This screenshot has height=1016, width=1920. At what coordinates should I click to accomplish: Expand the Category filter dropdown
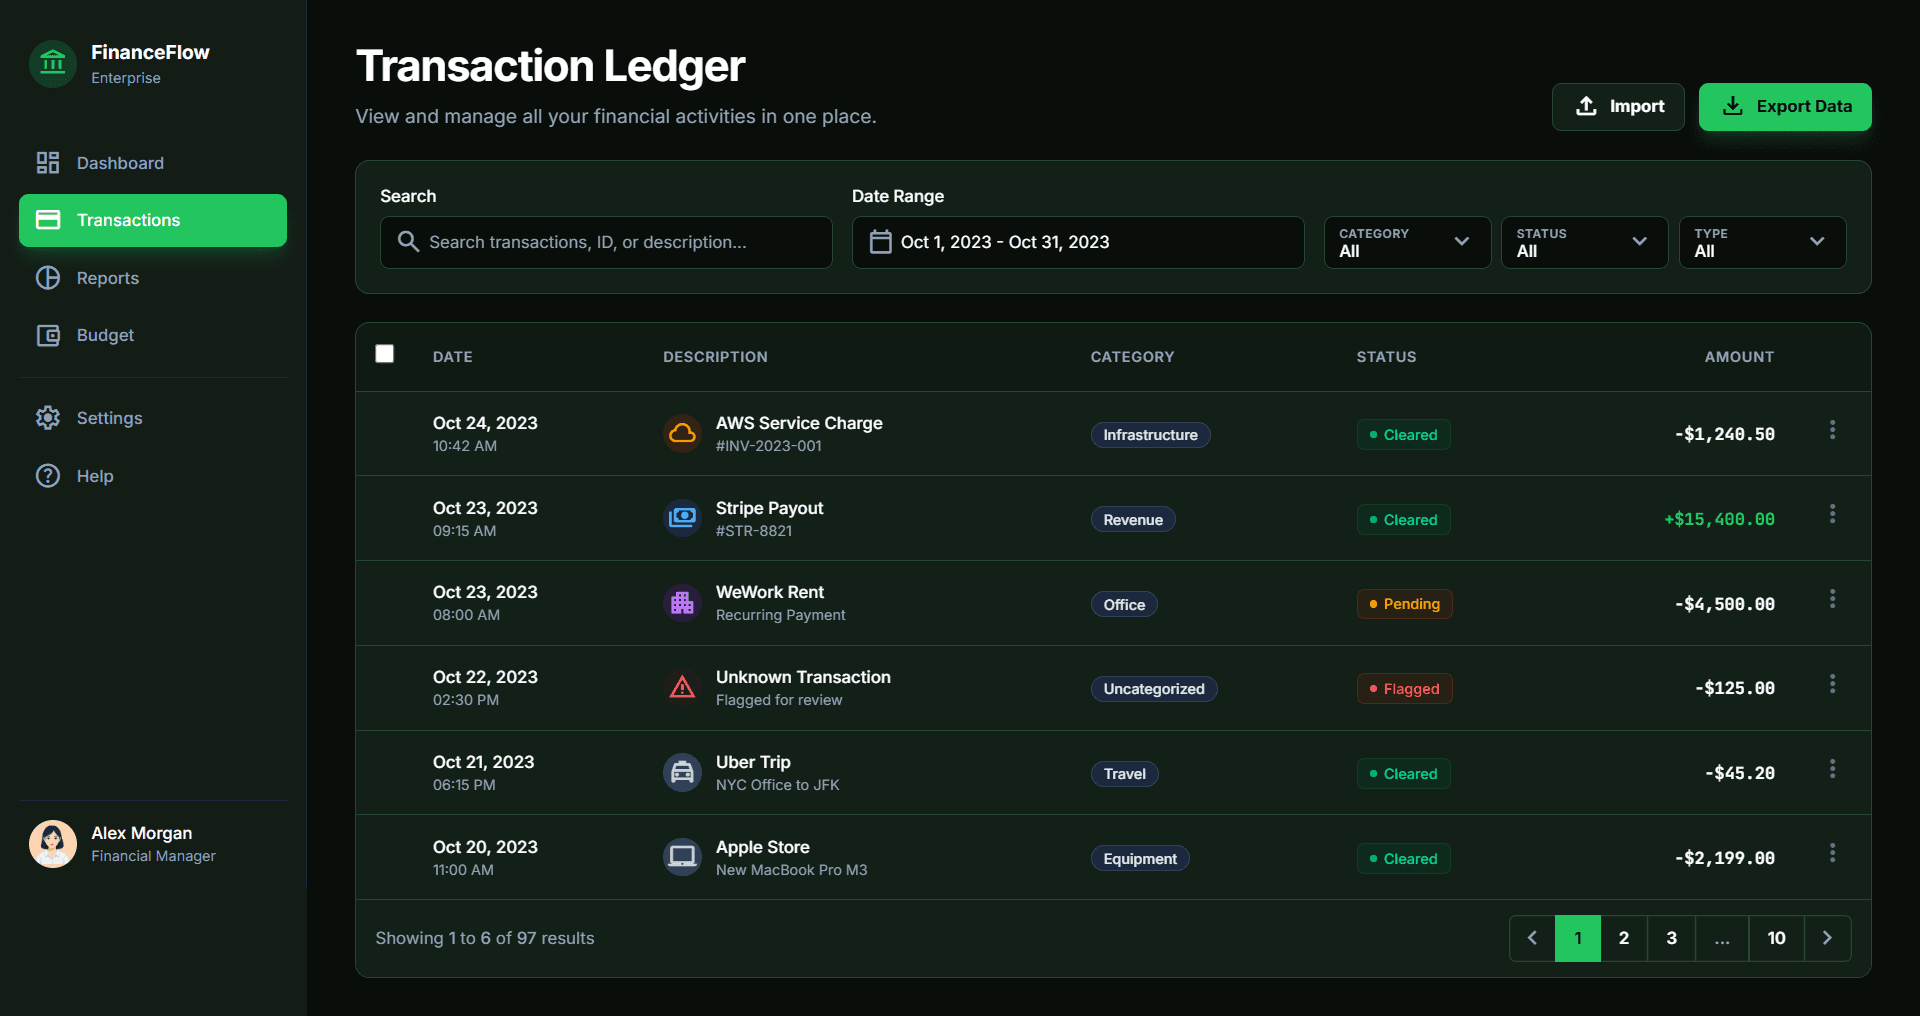[1406, 242]
